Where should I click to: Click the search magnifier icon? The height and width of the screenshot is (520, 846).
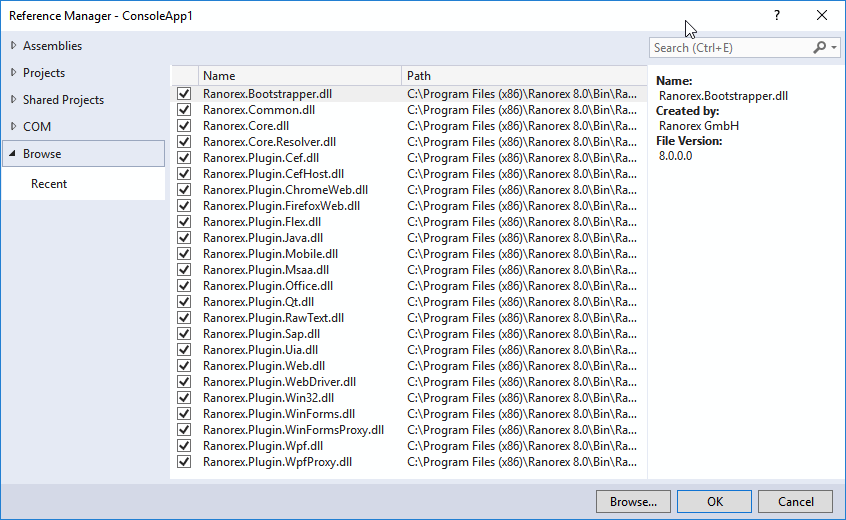[819, 47]
